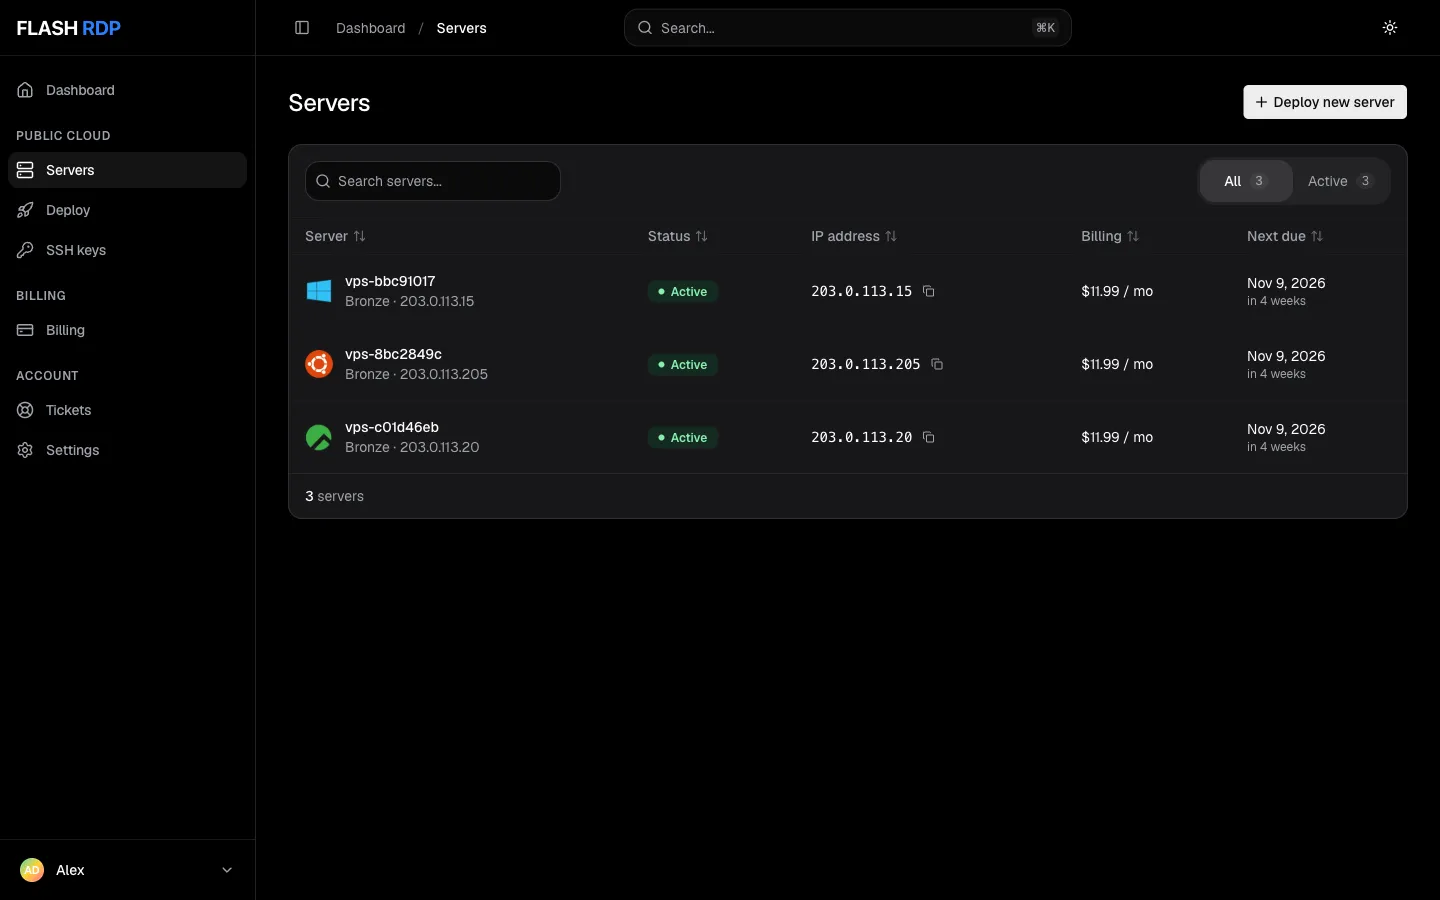Open SSH keys in sidebar
The width and height of the screenshot is (1440, 900).
point(127,250)
